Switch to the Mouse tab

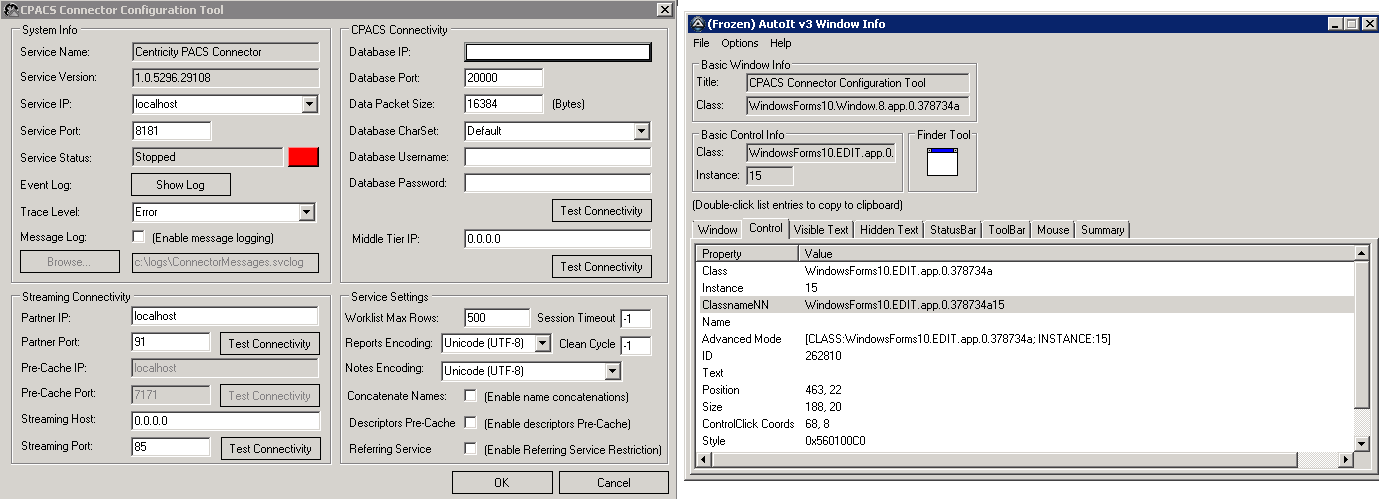point(1052,230)
